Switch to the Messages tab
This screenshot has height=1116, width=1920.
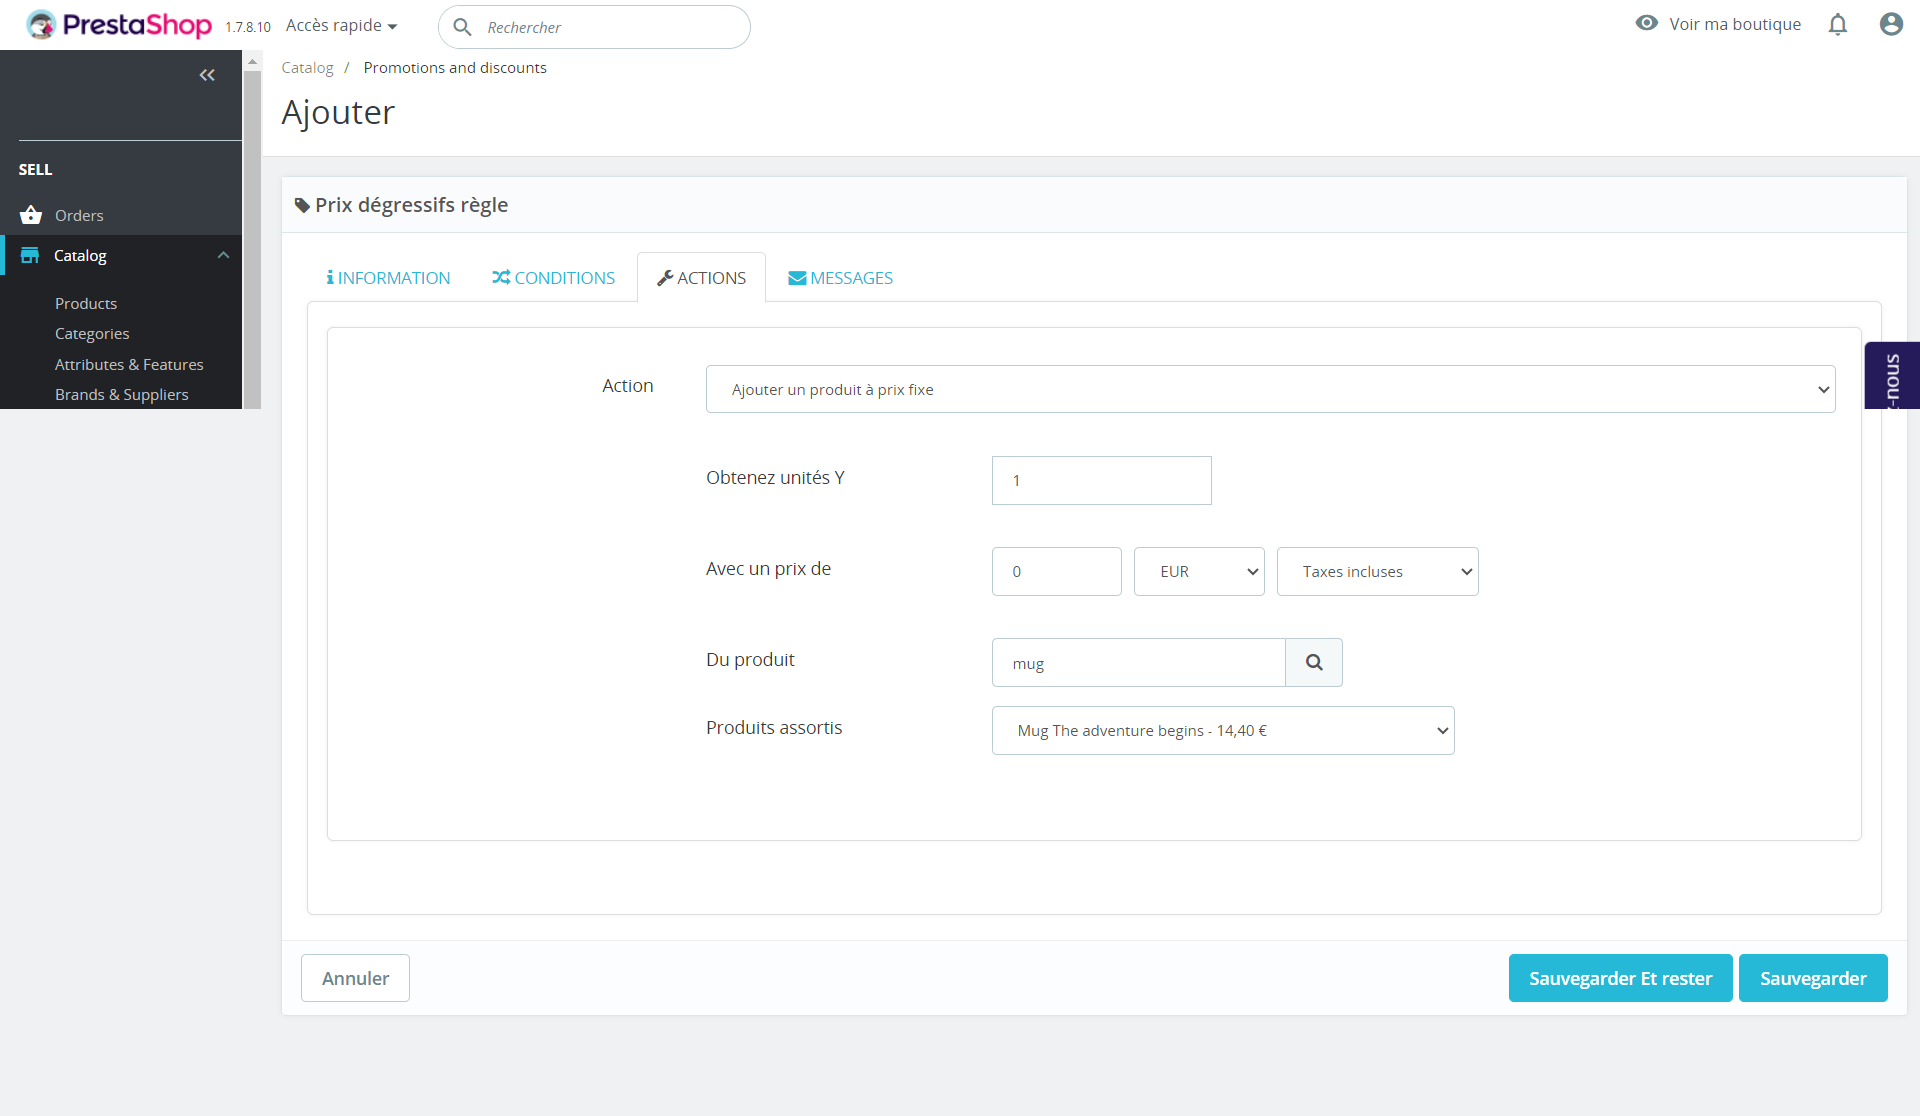pos(840,278)
